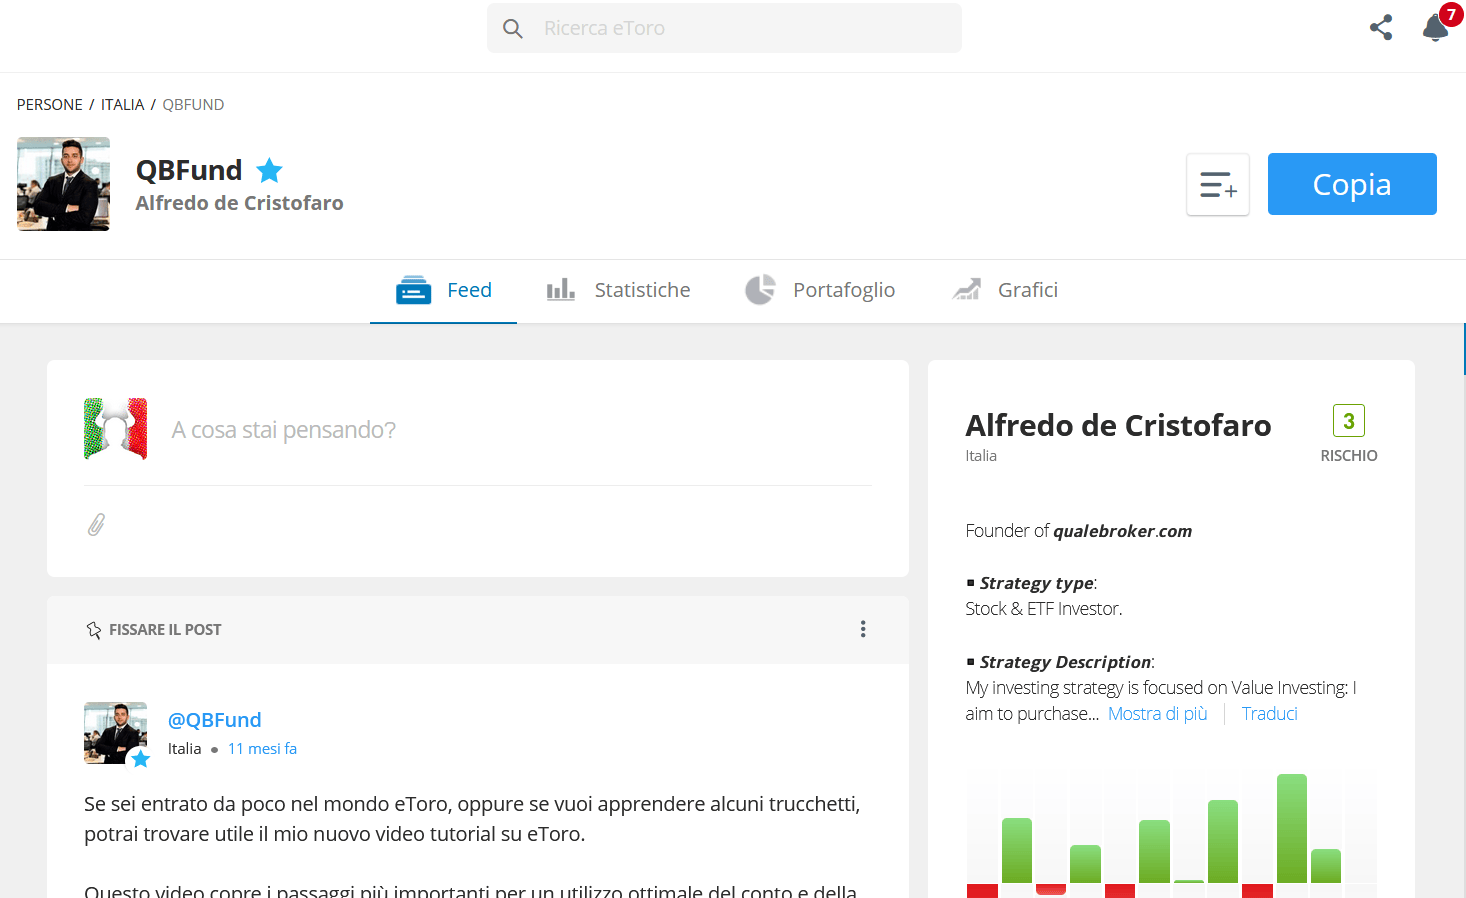
Task: Click the RISCHIO label
Action: [1349, 456]
